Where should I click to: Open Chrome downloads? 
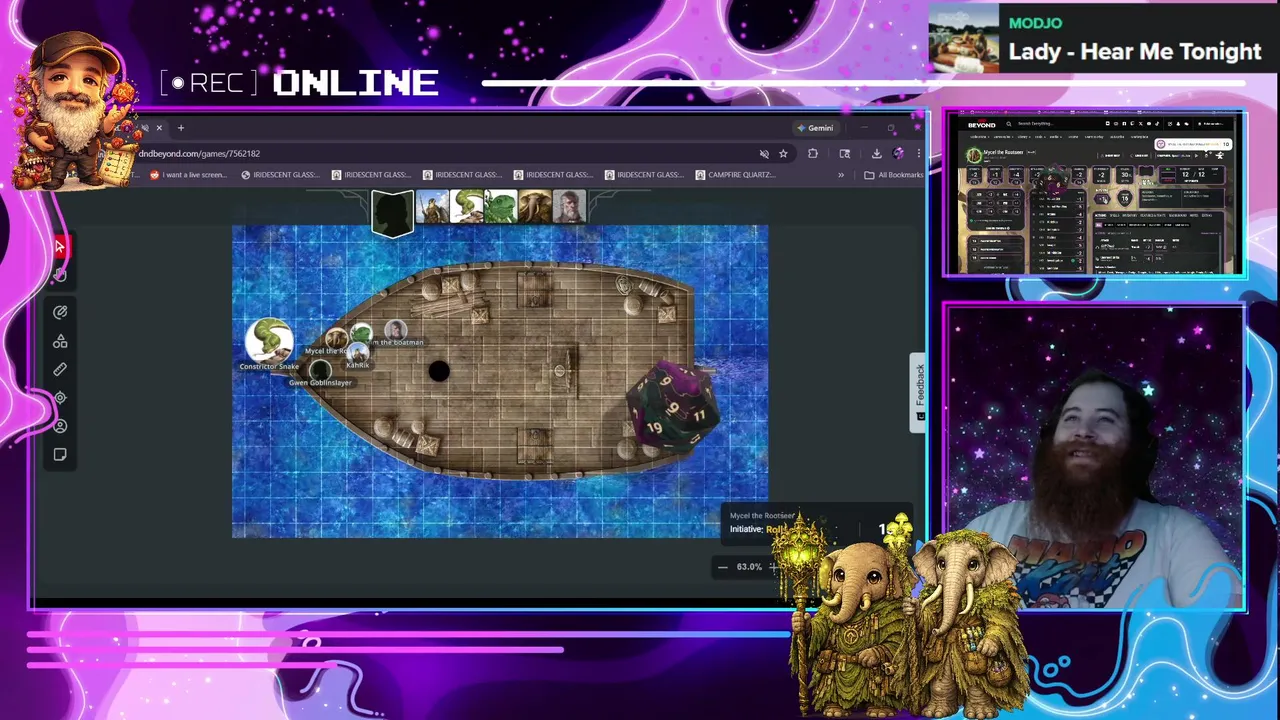(x=876, y=154)
